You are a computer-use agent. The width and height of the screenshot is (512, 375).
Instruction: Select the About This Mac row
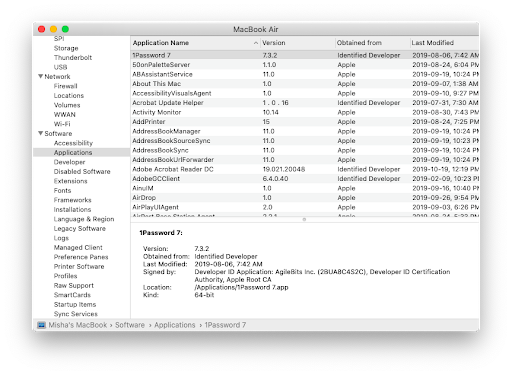point(305,84)
